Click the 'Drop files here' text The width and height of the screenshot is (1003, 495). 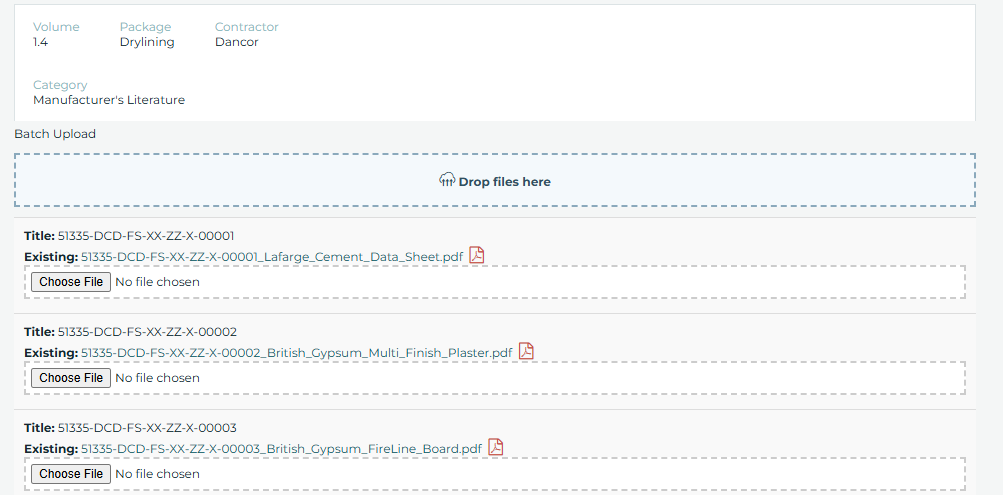pyautogui.click(x=505, y=182)
